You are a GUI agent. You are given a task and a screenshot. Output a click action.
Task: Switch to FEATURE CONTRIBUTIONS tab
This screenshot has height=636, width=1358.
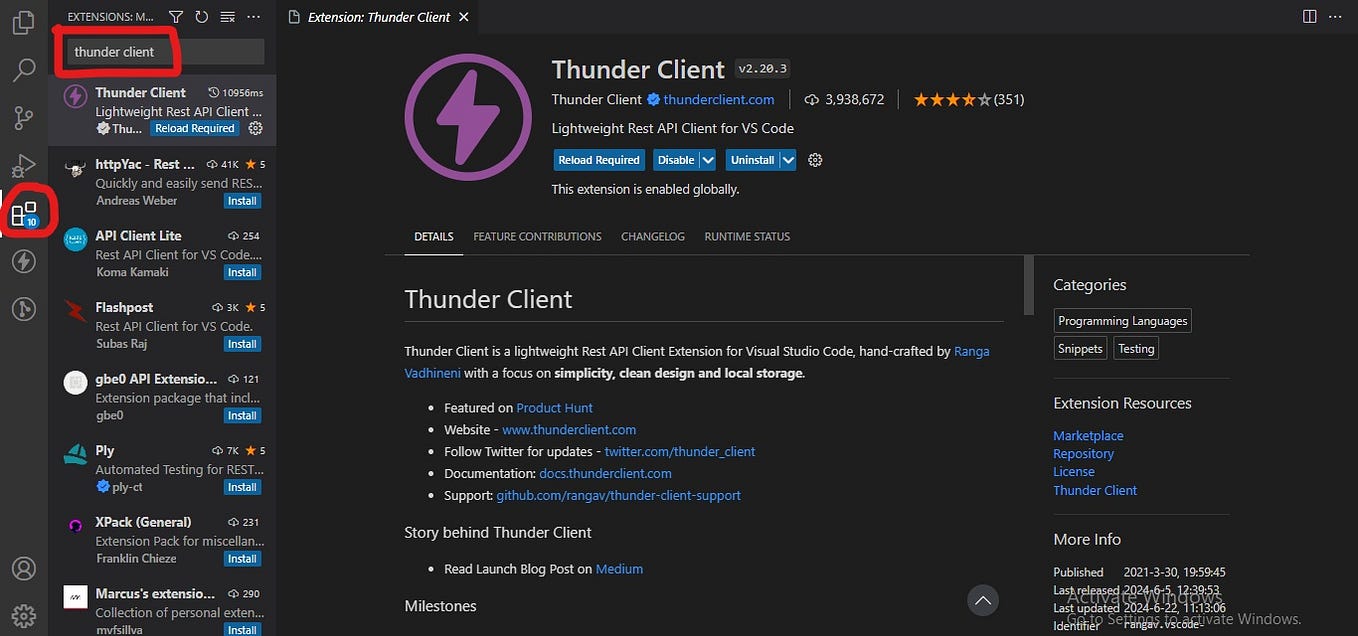pos(537,237)
